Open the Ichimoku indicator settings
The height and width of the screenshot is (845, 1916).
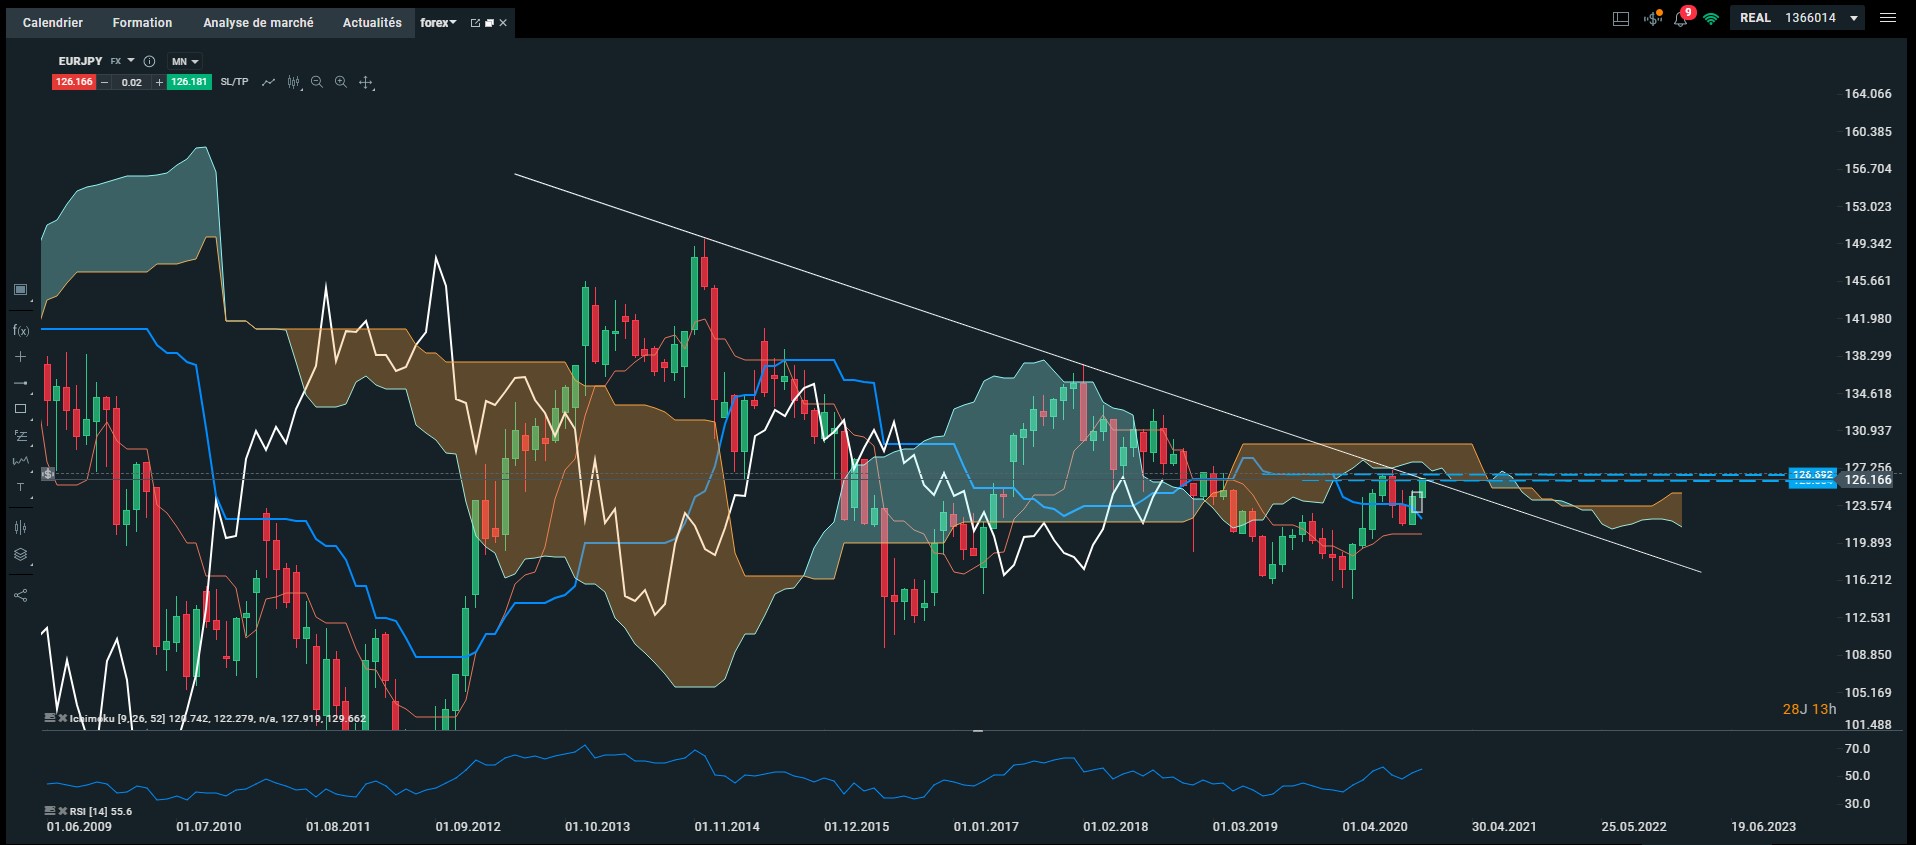click(50, 718)
